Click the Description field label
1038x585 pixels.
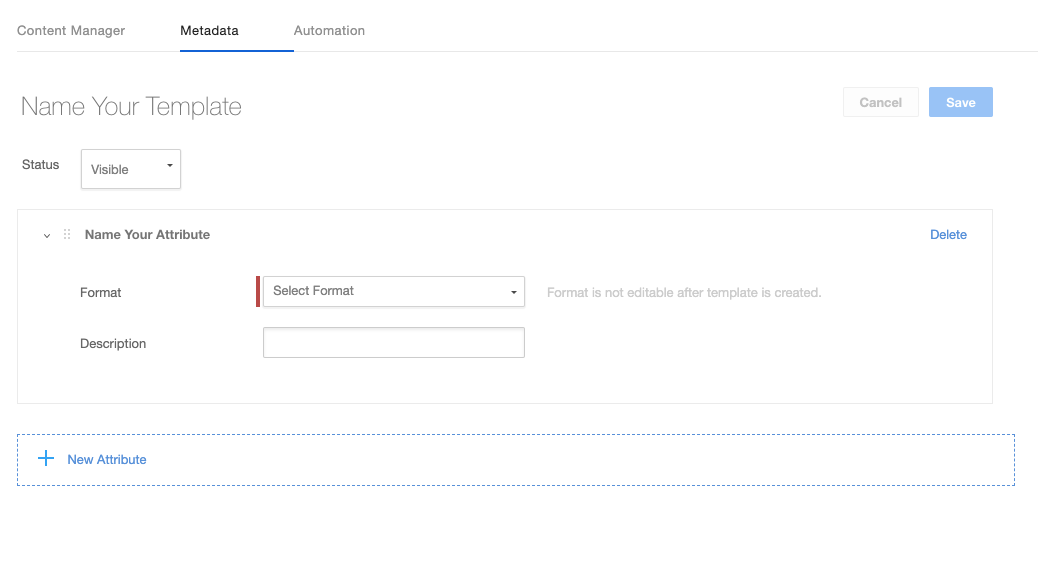click(x=113, y=344)
